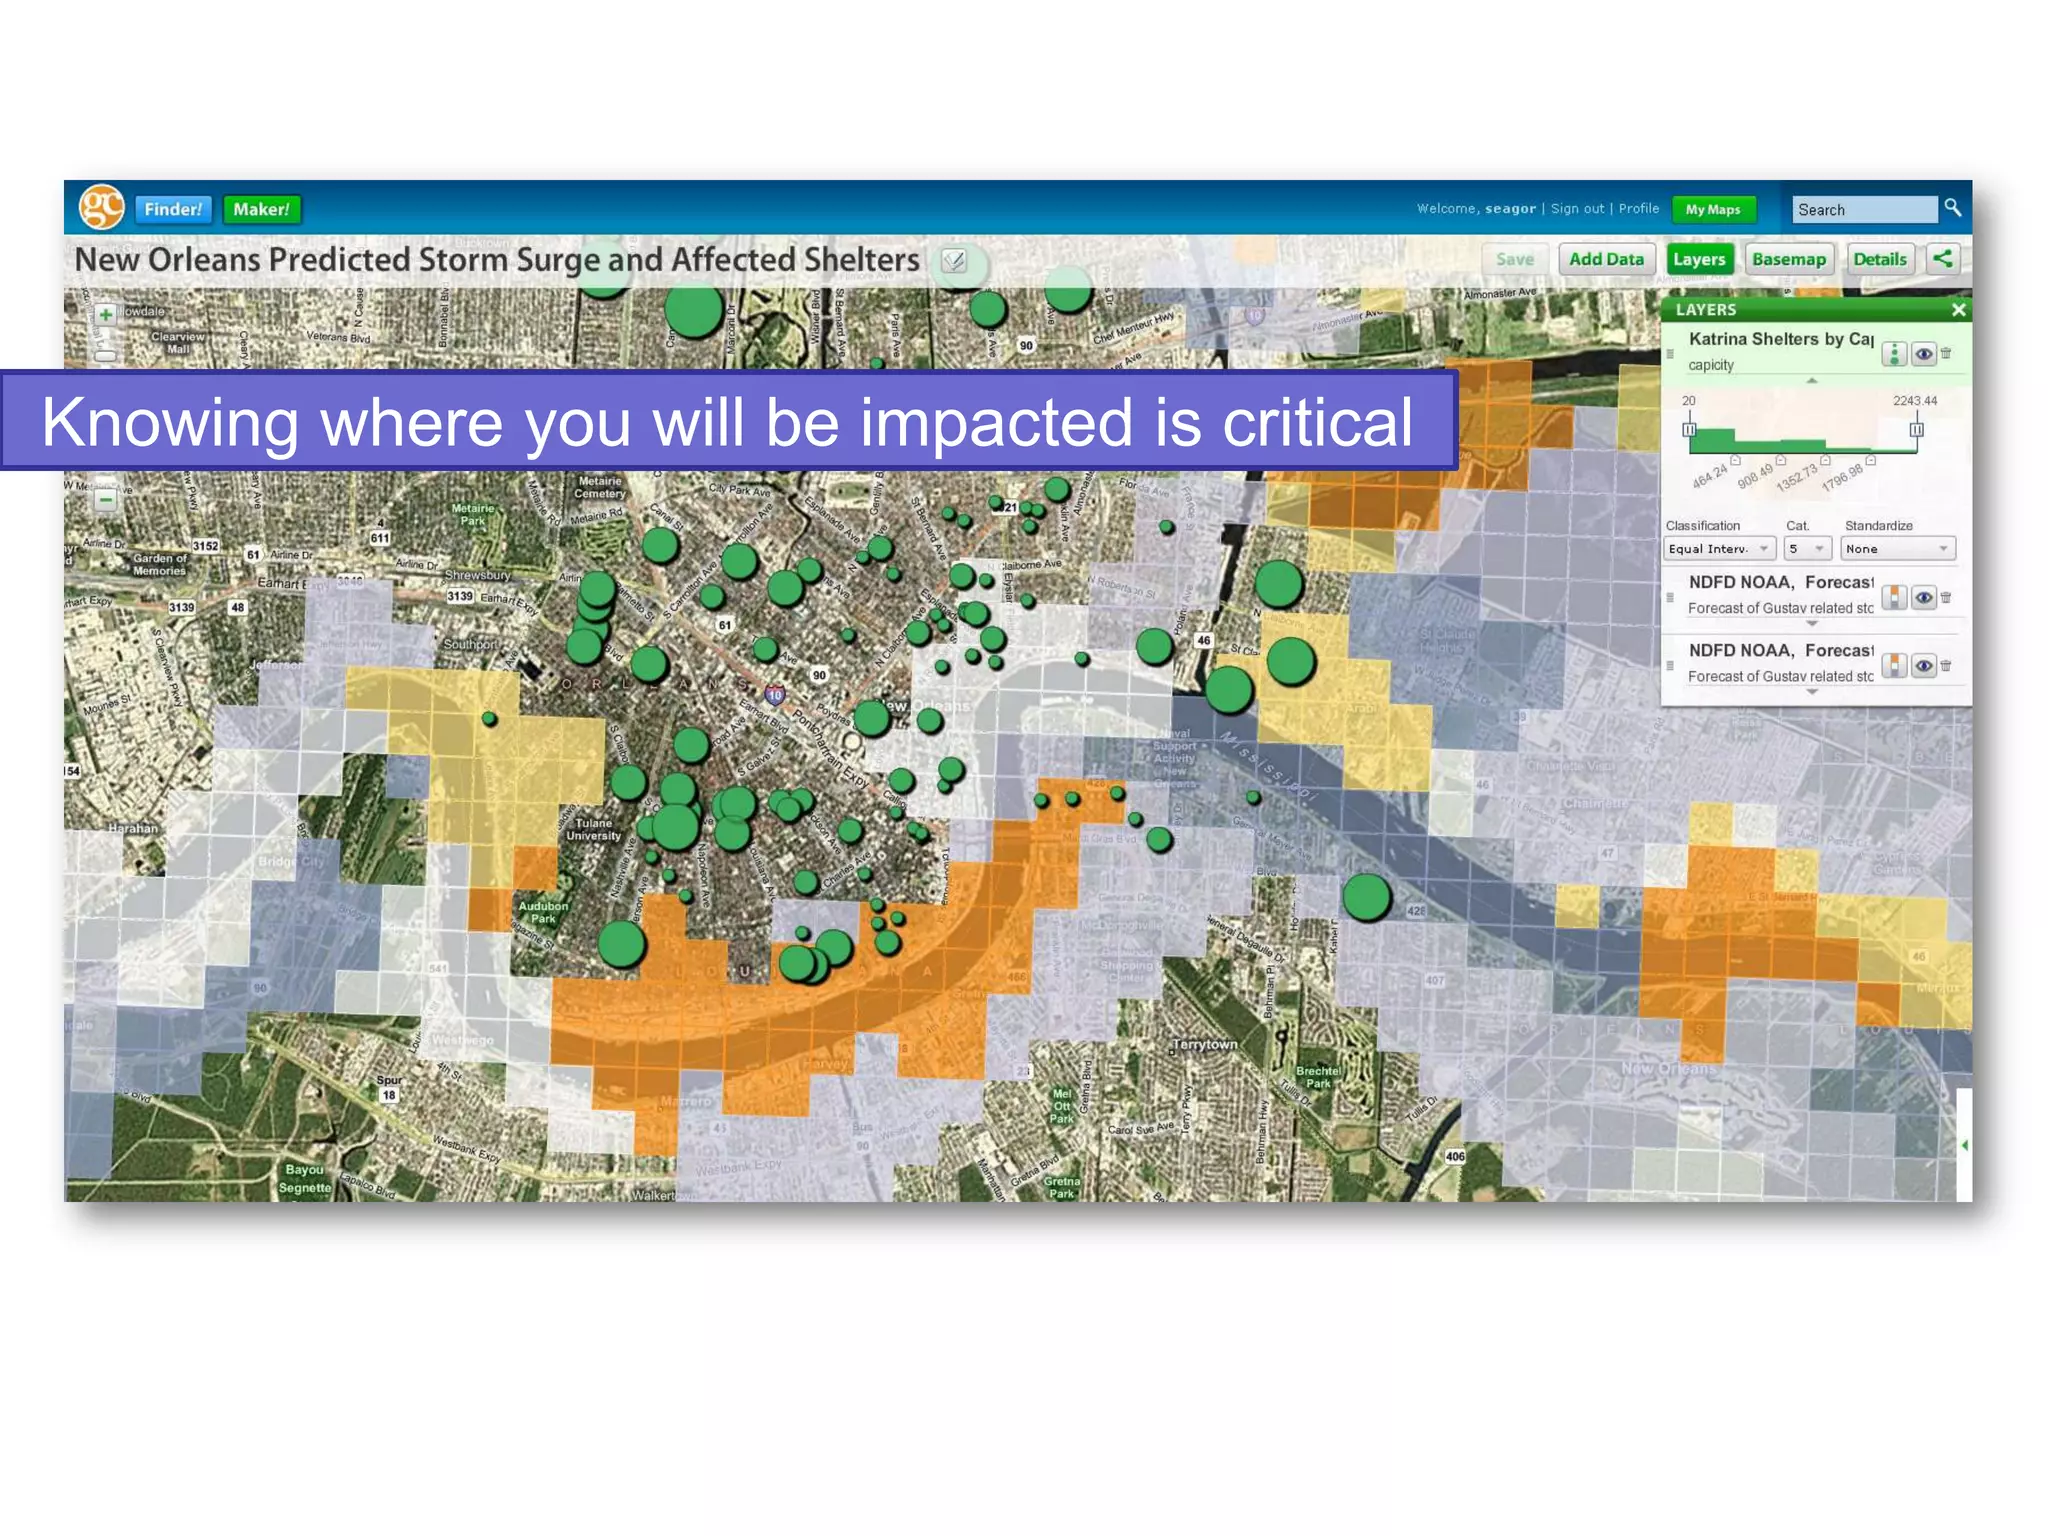Click the 464.24 class break marker
This screenshot has height=1536, width=2048.
point(1735,460)
